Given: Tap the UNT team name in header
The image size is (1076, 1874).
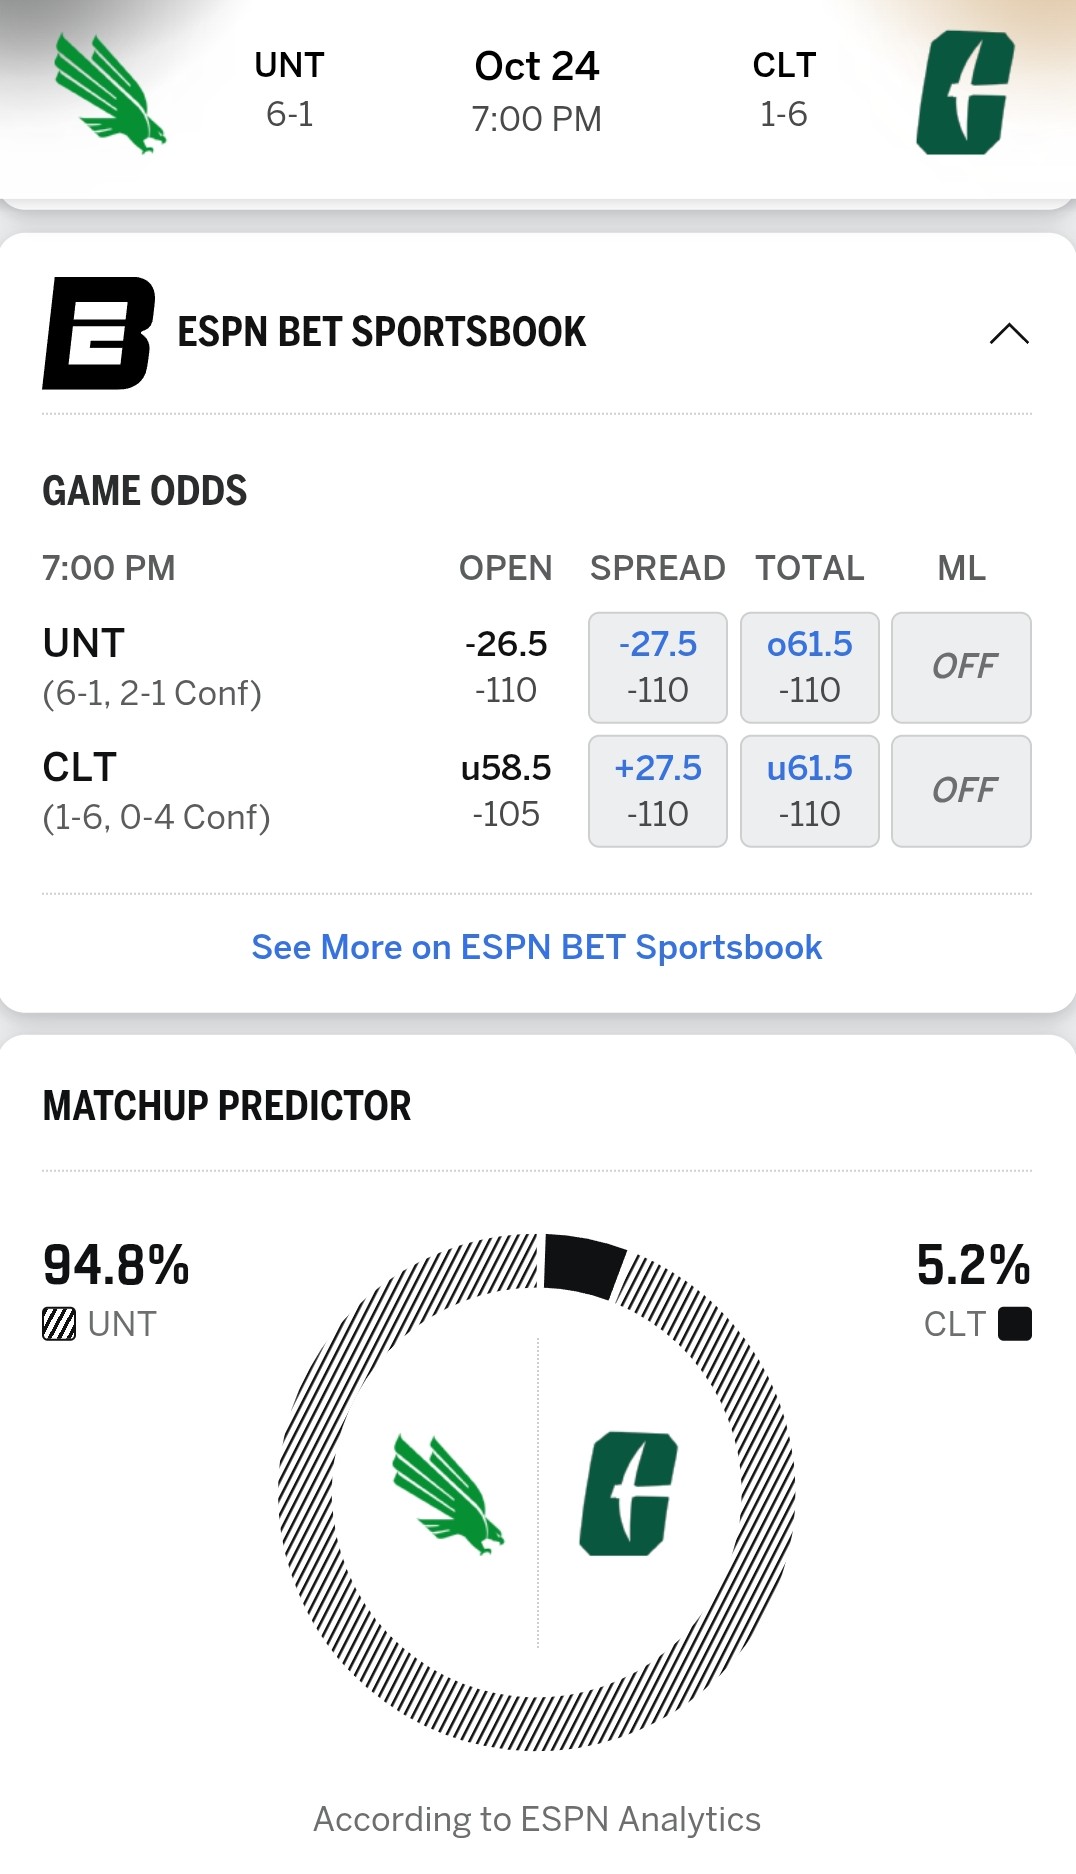Looking at the screenshot, I should 289,66.
